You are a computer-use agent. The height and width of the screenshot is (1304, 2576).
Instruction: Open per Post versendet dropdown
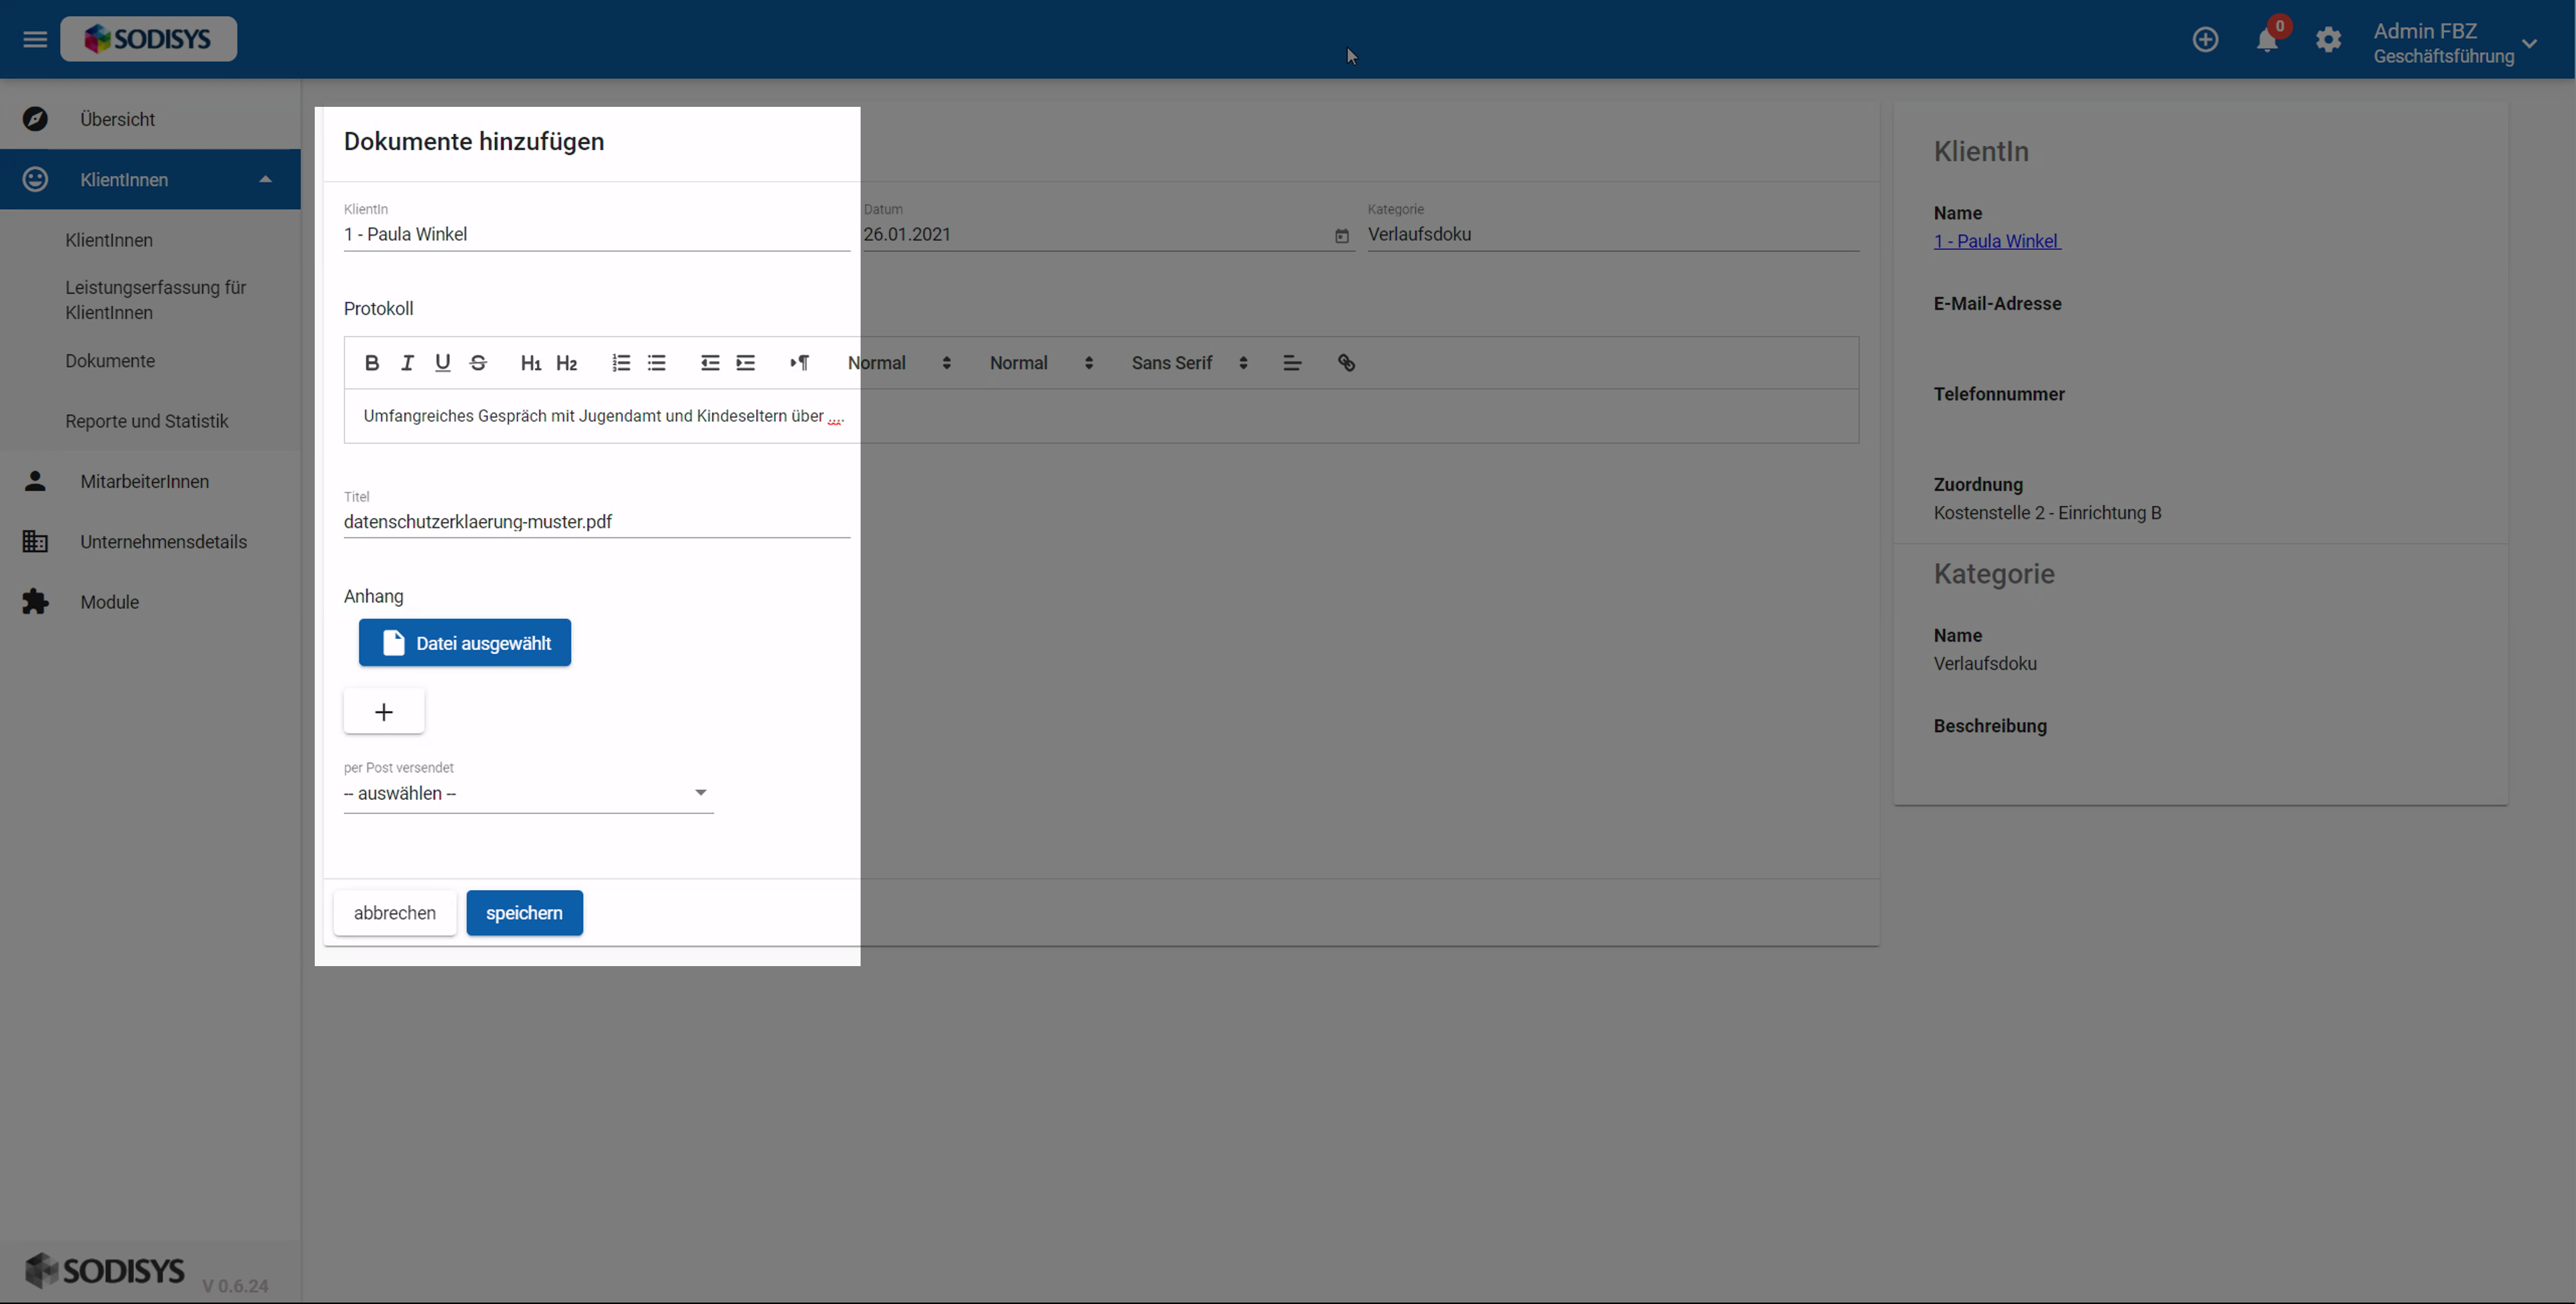tap(528, 793)
